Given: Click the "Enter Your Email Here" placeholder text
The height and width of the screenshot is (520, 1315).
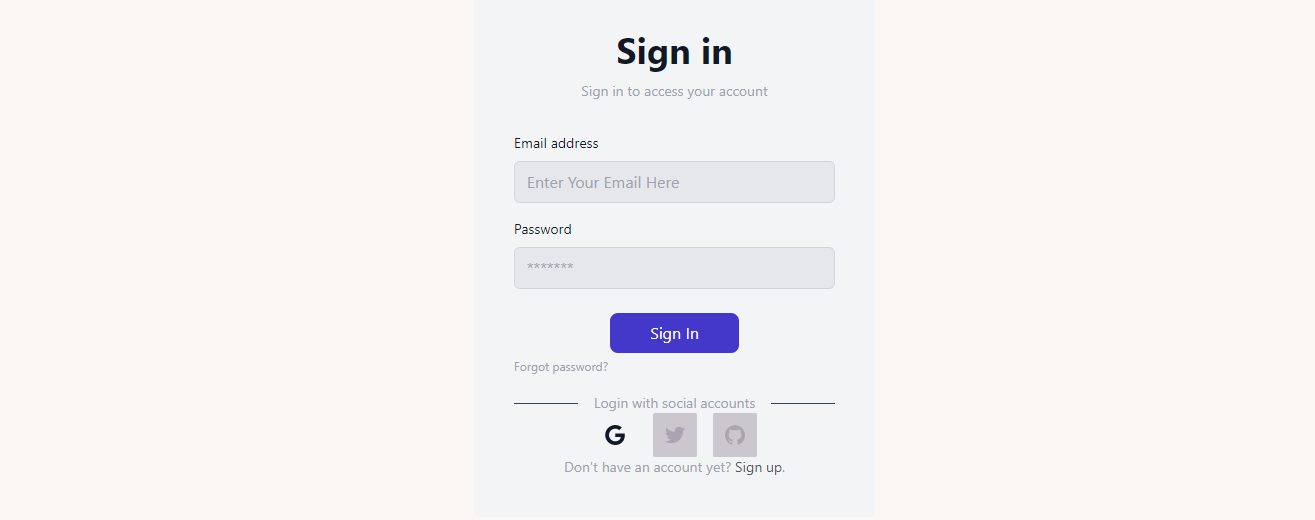Looking at the screenshot, I should coord(603,183).
